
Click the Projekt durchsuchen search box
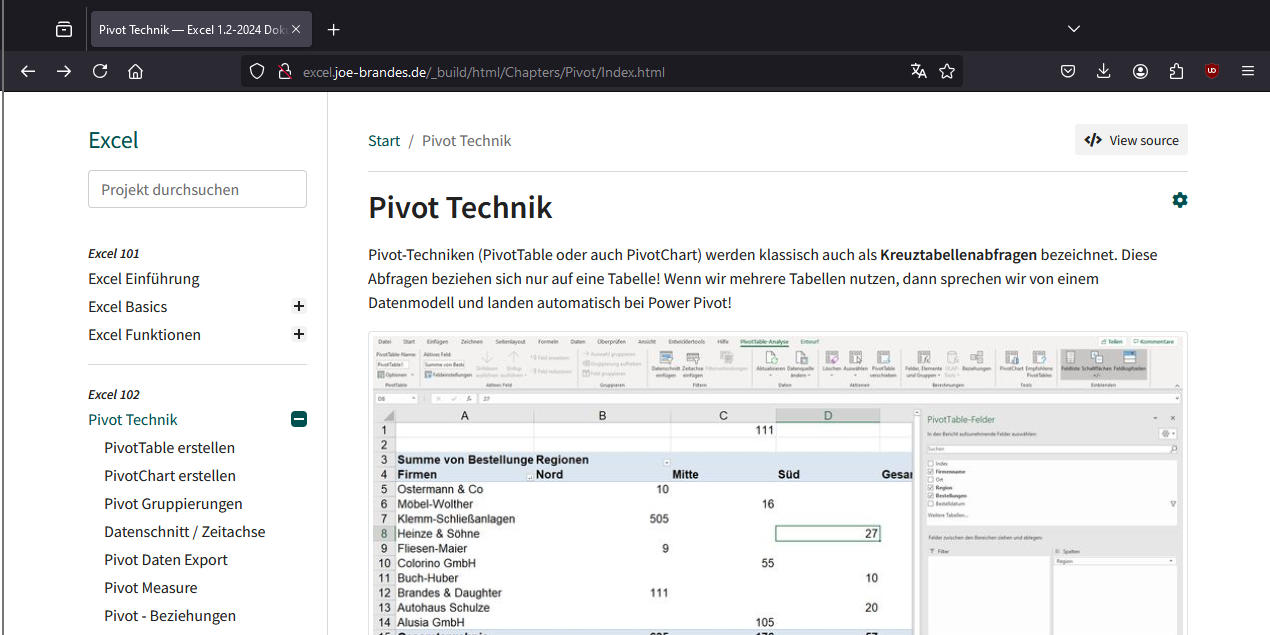coord(197,189)
